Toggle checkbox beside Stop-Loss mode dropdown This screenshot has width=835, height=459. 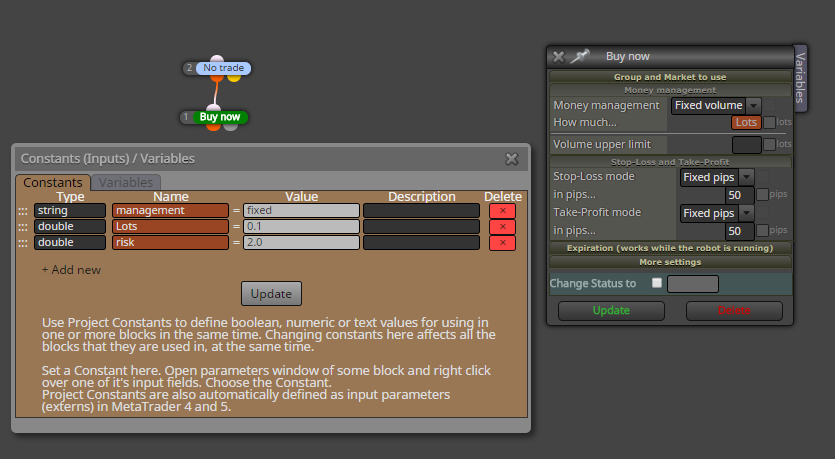click(x=762, y=177)
